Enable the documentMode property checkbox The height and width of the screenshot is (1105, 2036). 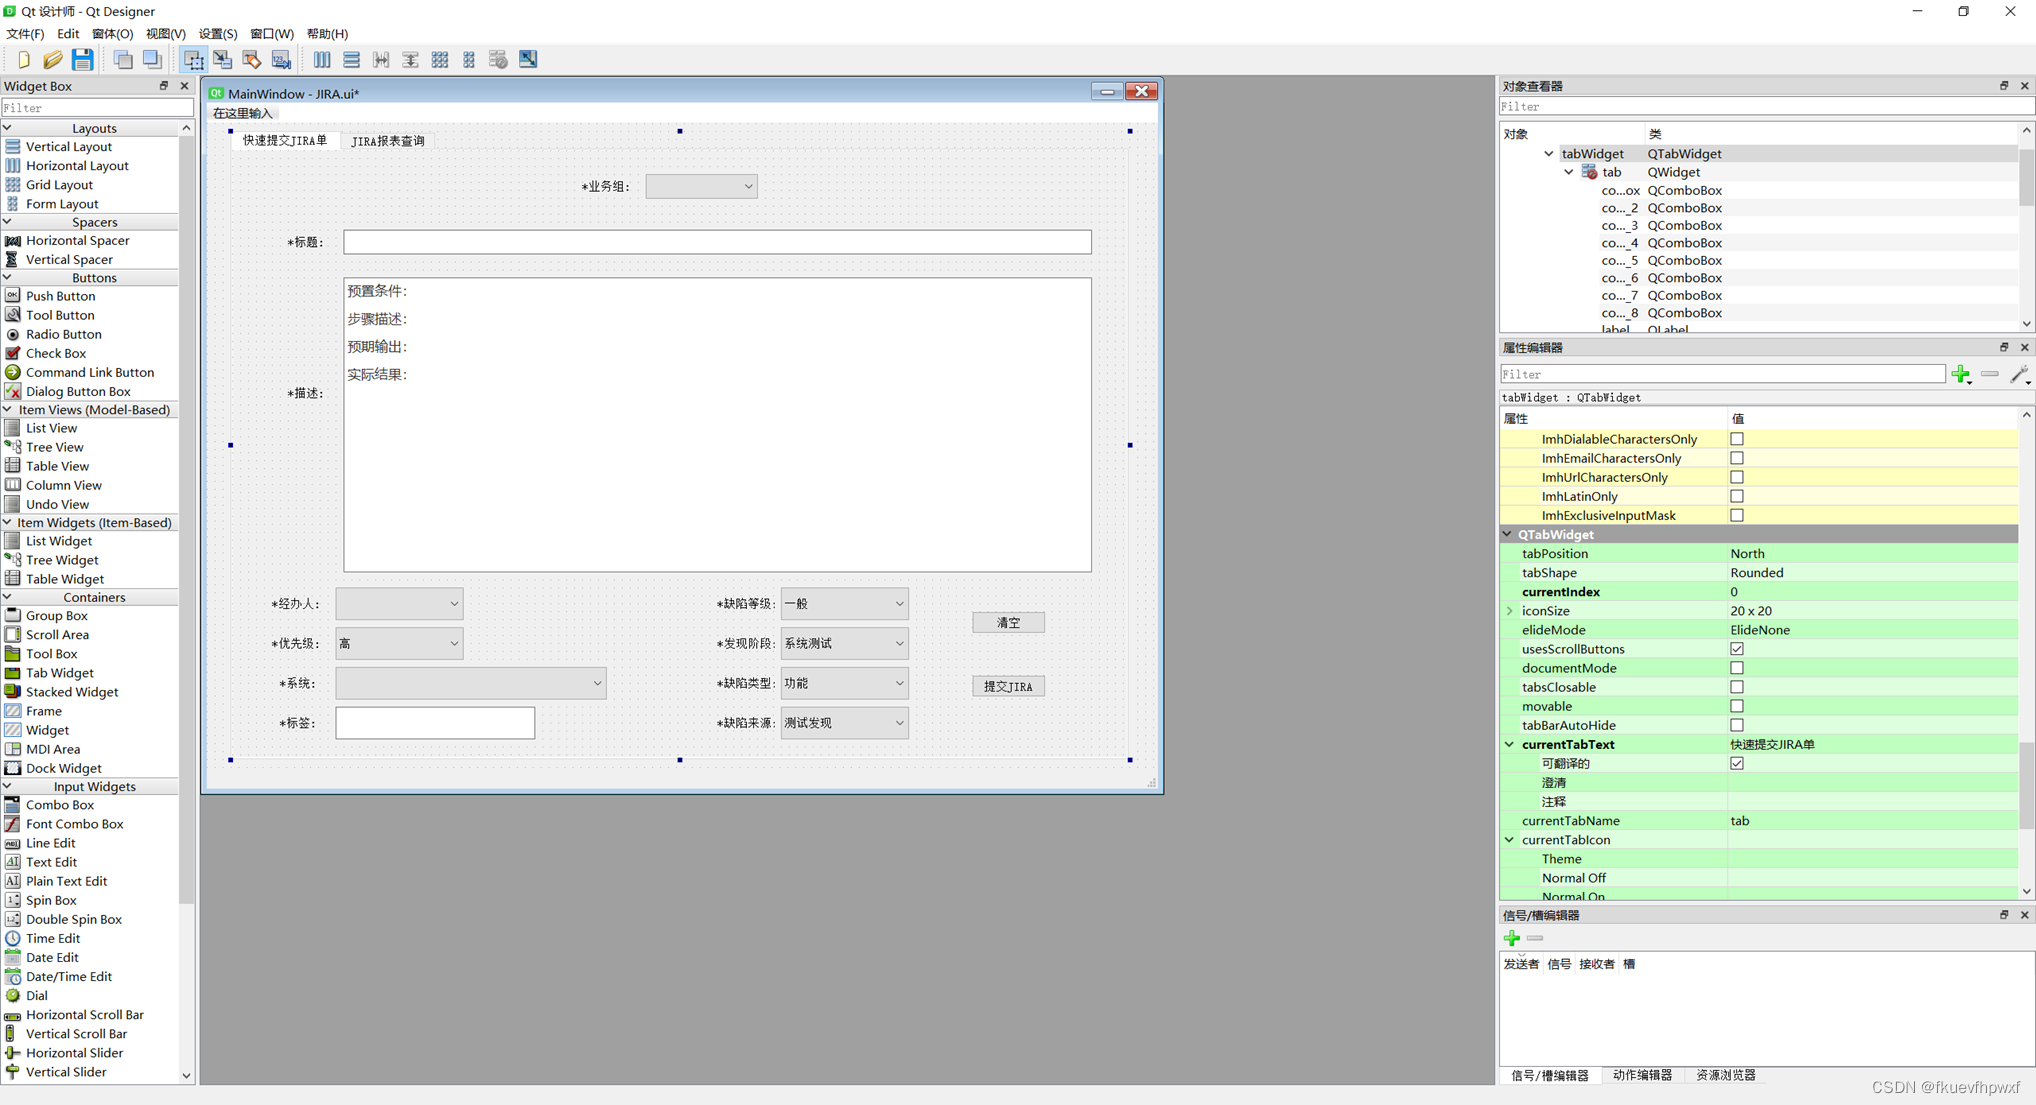coord(1737,668)
